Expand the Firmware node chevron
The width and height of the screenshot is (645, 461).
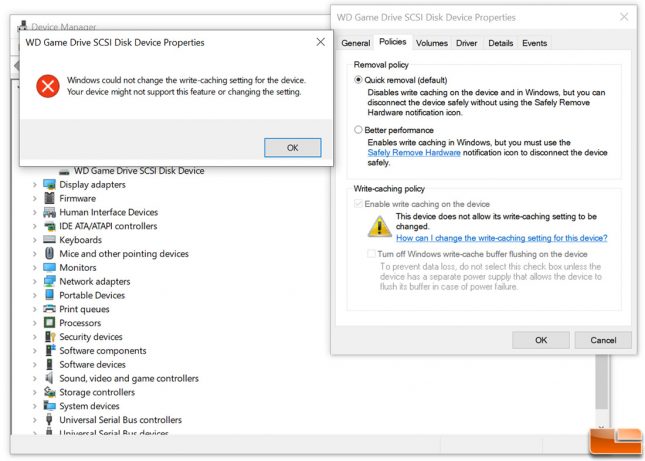coord(35,199)
